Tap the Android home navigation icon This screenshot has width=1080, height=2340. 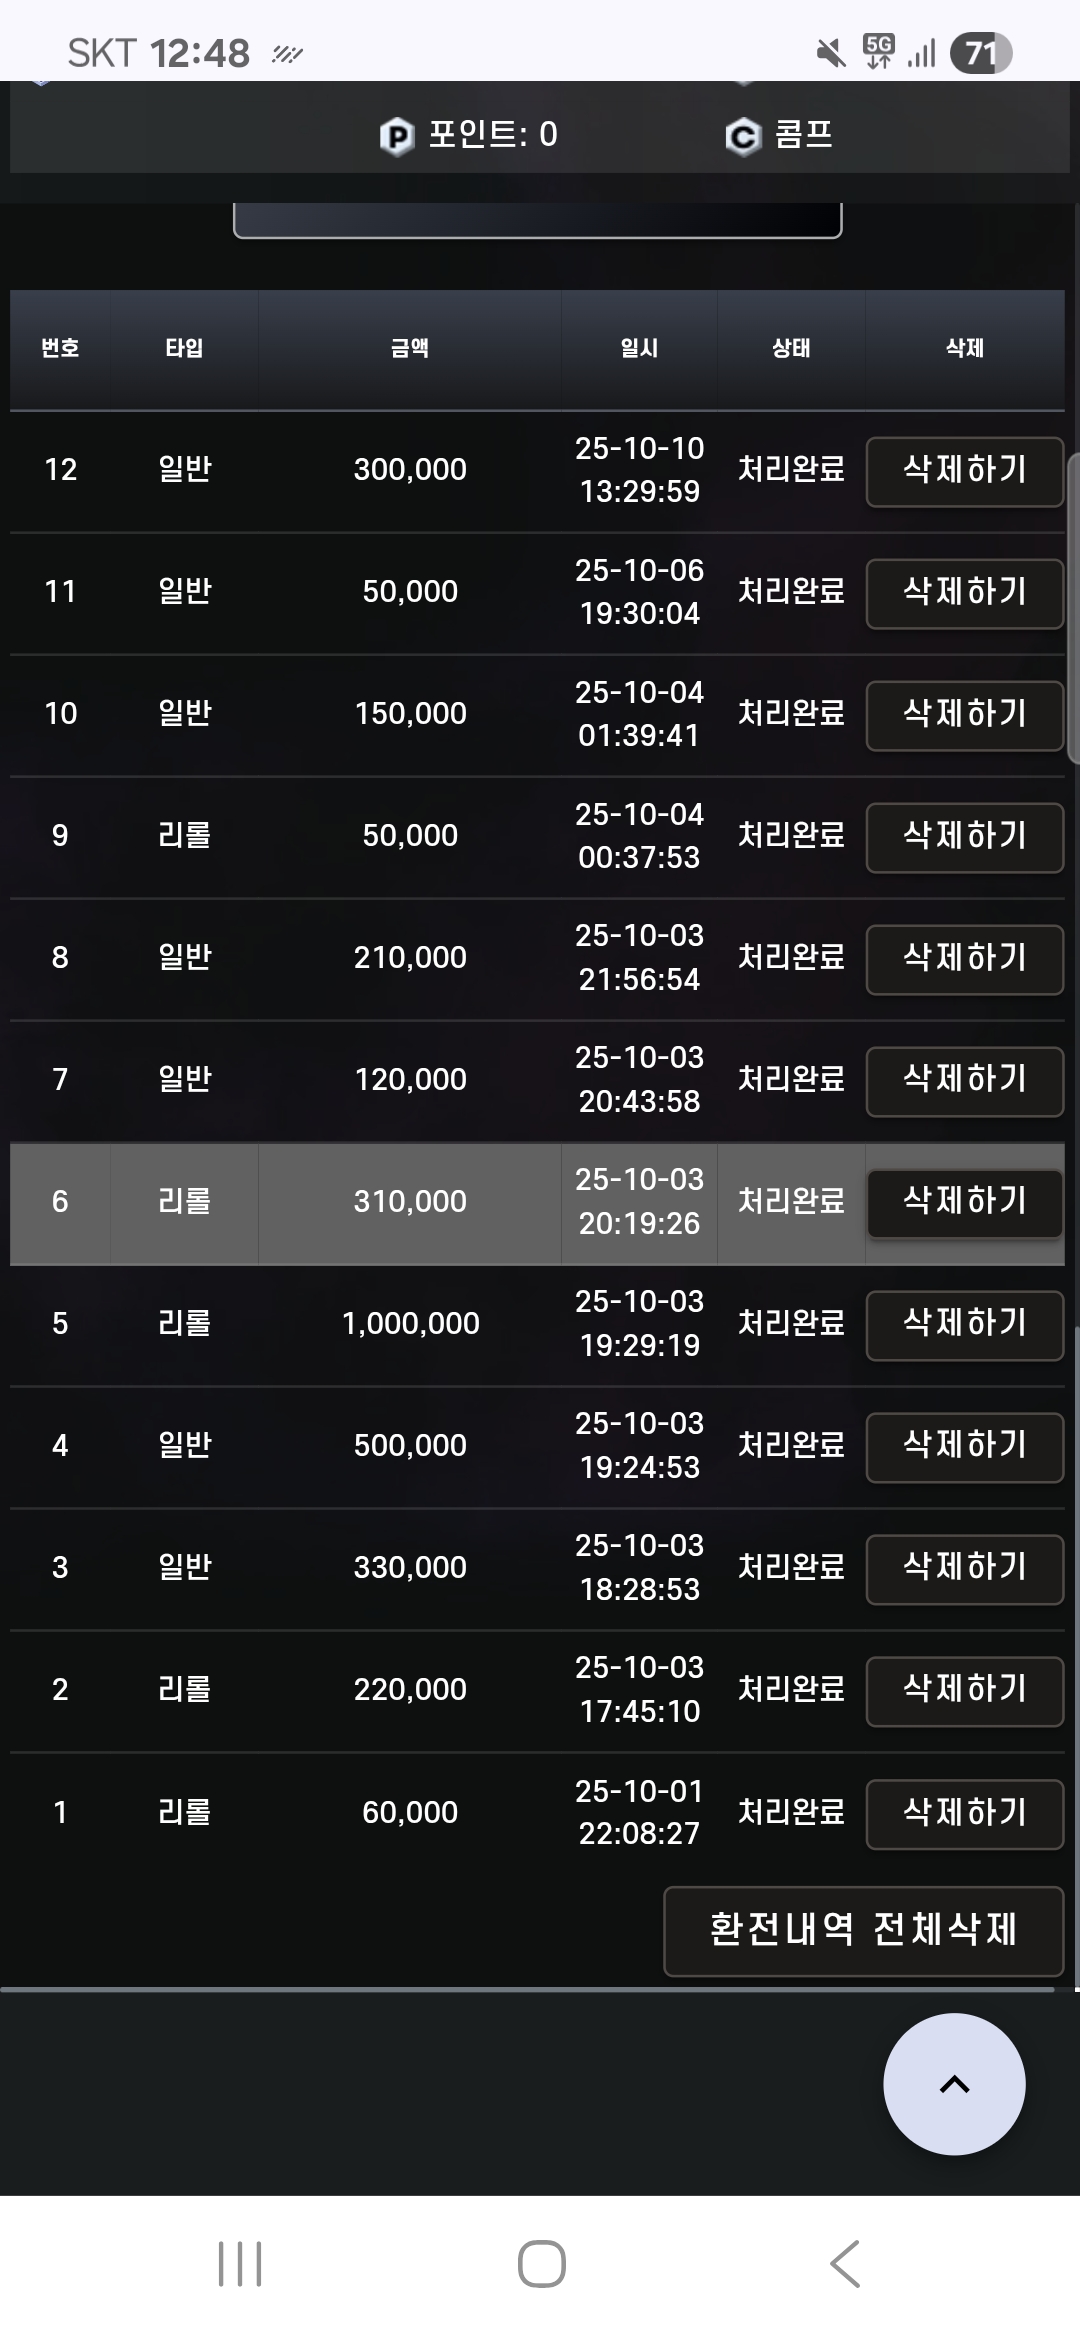click(541, 2264)
